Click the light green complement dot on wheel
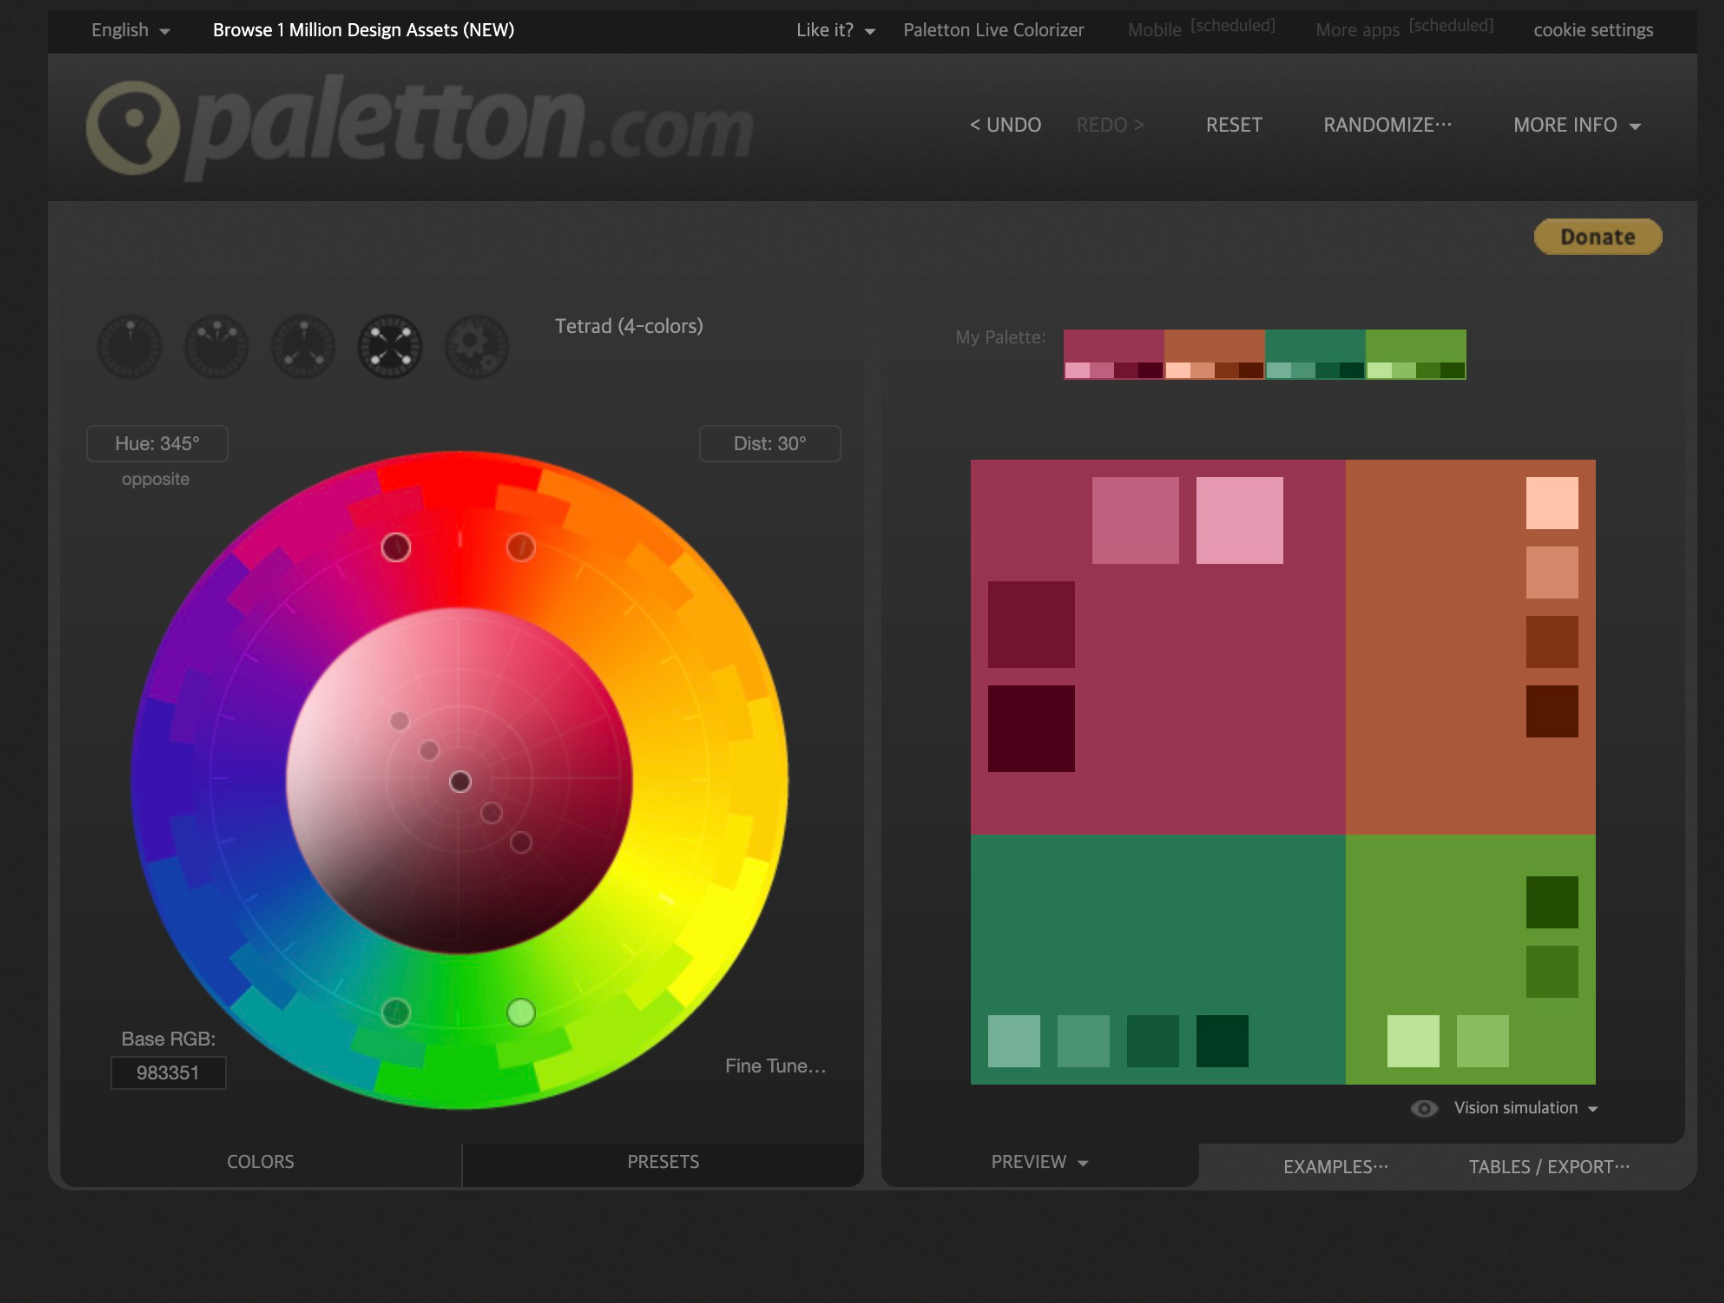The image size is (1724, 1303). point(521,1012)
